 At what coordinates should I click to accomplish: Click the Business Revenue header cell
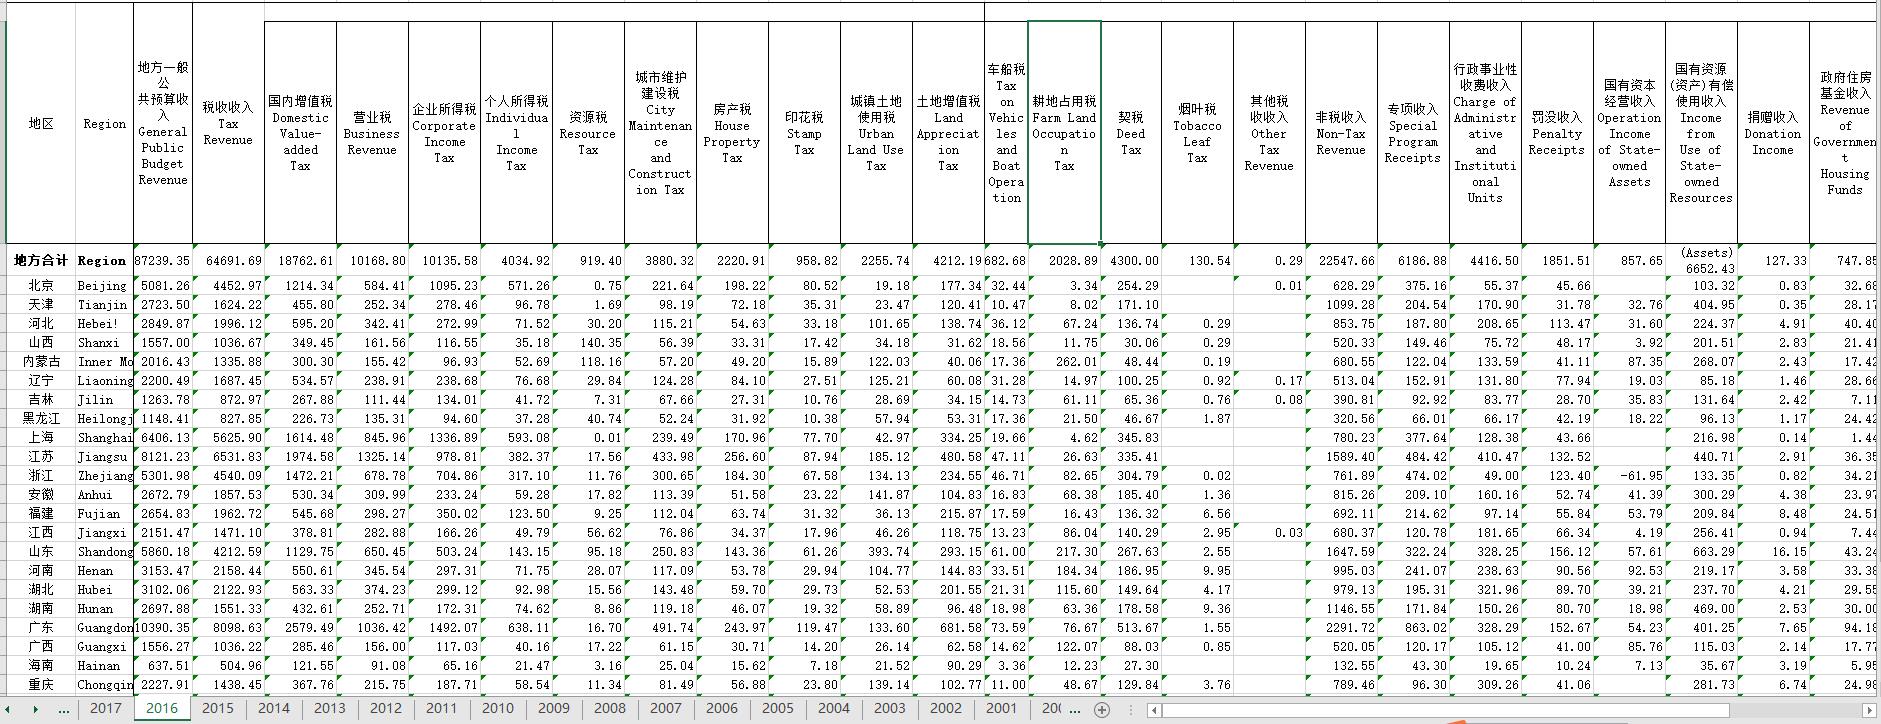pyautogui.click(x=372, y=133)
